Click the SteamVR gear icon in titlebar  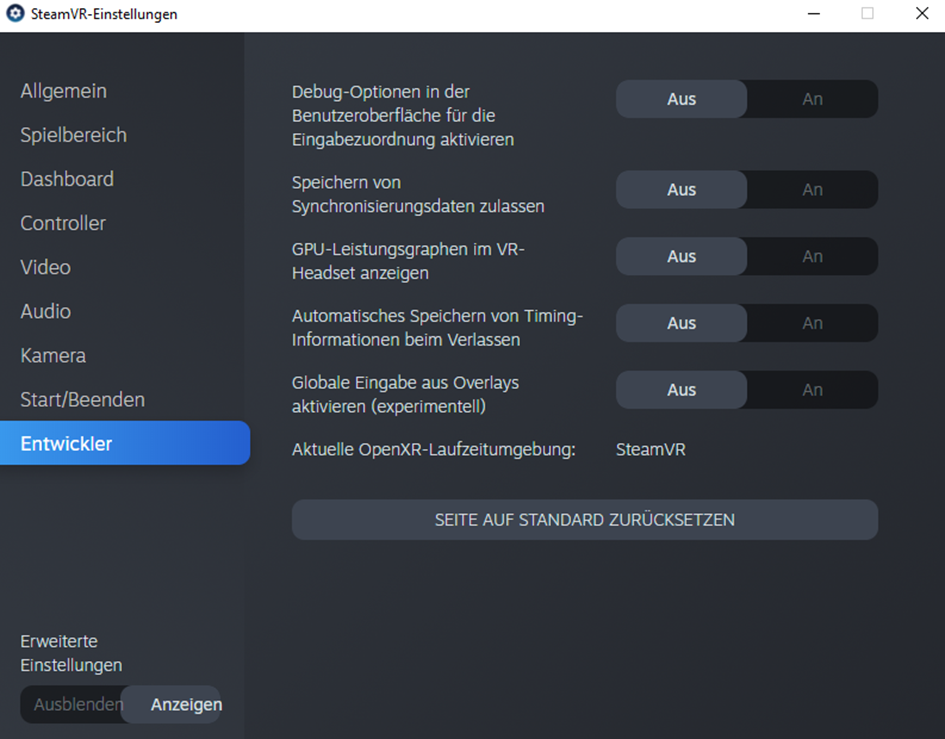[x=14, y=14]
